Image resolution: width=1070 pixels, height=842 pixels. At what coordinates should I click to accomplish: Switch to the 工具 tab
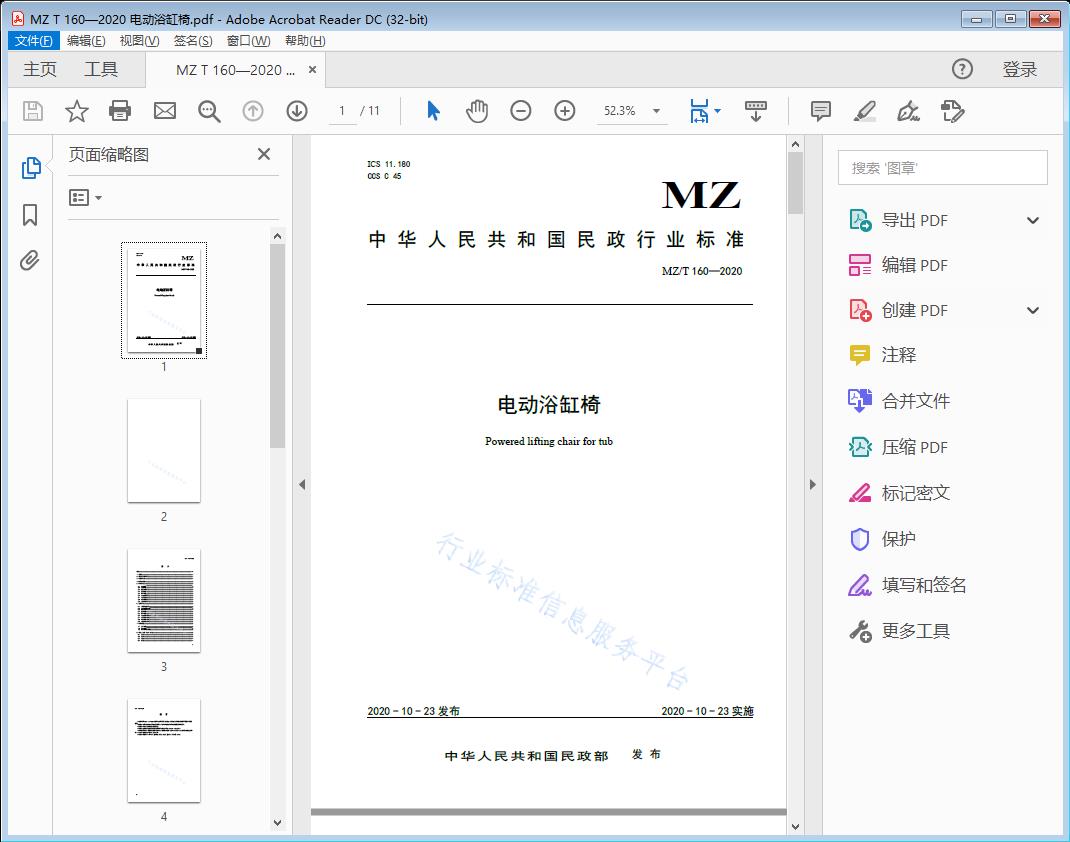click(x=101, y=69)
